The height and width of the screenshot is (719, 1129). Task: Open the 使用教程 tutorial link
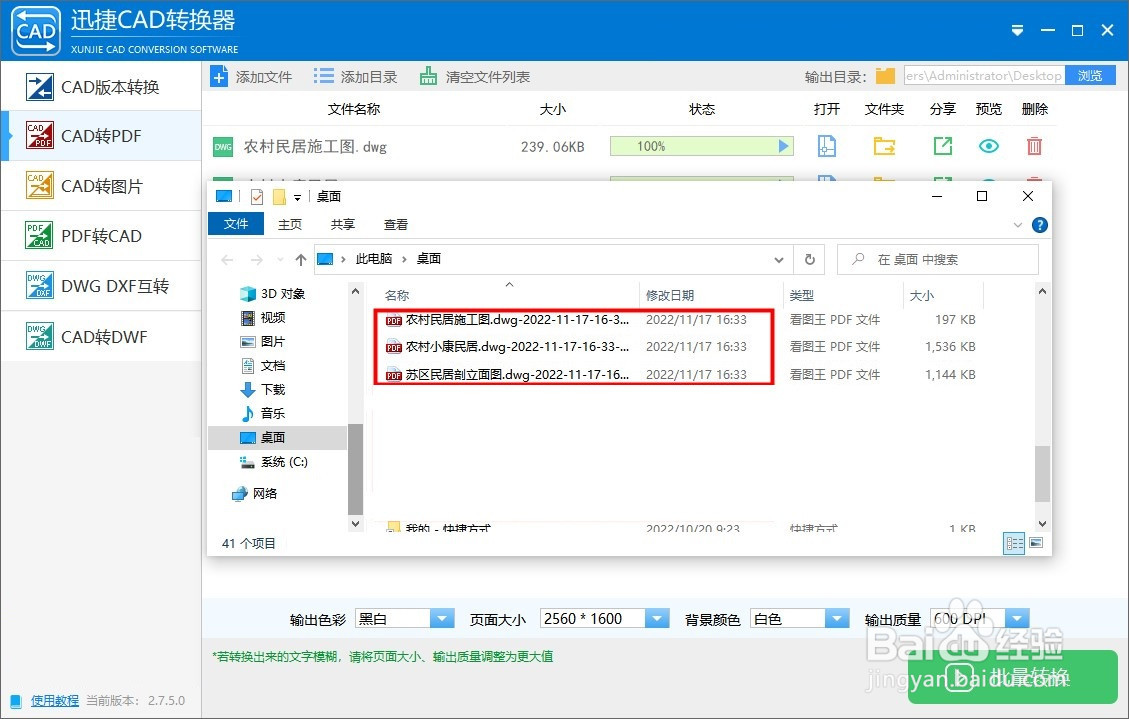tap(55, 700)
